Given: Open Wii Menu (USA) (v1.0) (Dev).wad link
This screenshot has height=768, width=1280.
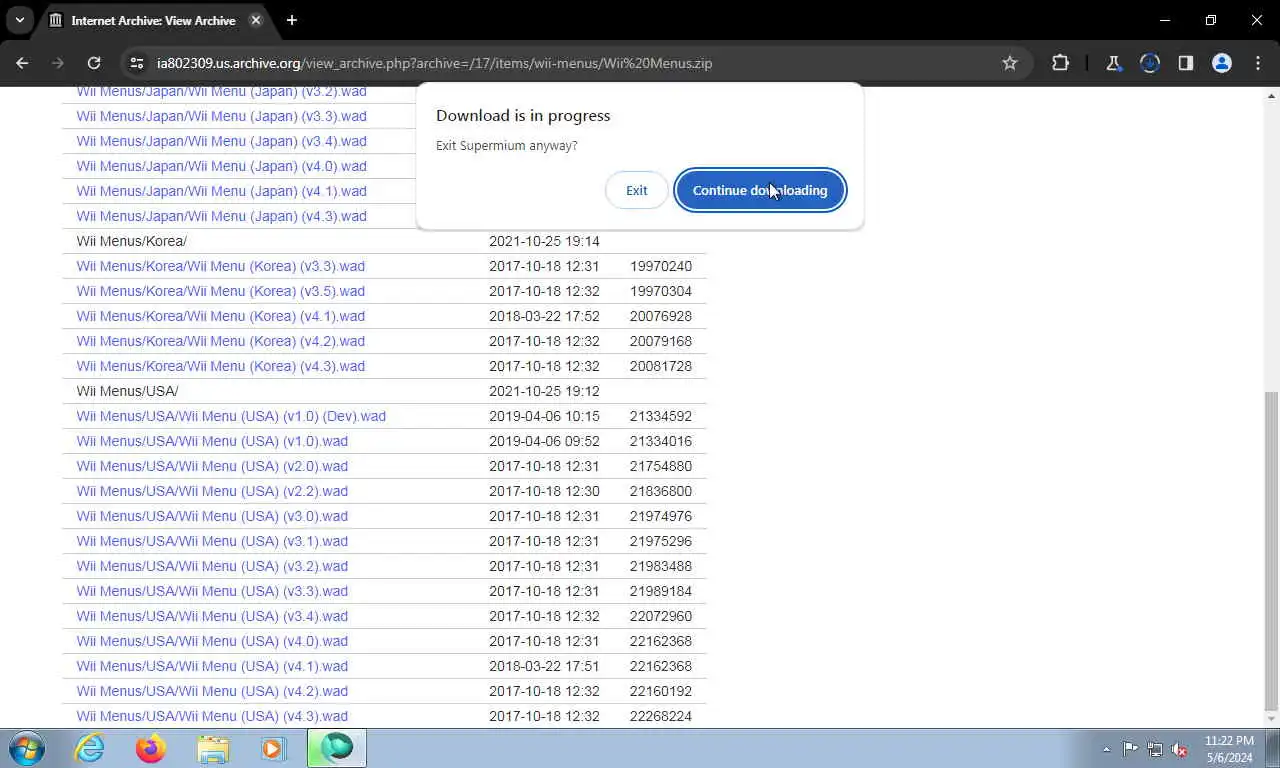Looking at the screenshot, I should tap(231, 416).
